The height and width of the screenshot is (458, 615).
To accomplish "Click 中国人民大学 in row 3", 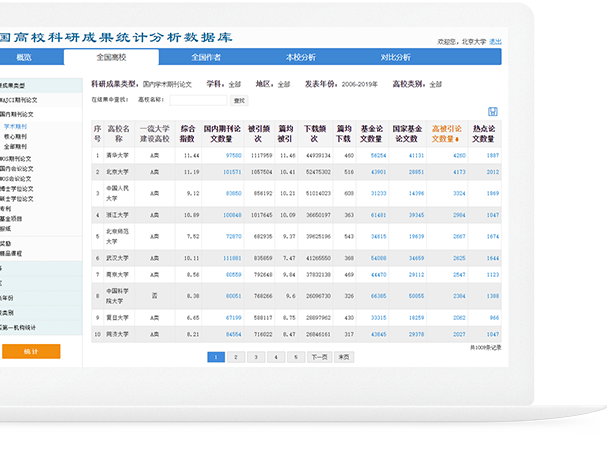I will click(x=117, y=193).
